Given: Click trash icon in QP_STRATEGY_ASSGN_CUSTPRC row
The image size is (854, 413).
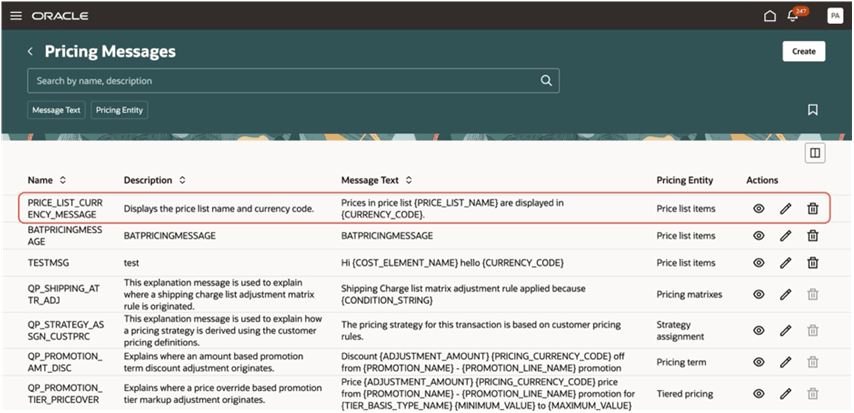Looking at the screenshot, I should [813, 330].
